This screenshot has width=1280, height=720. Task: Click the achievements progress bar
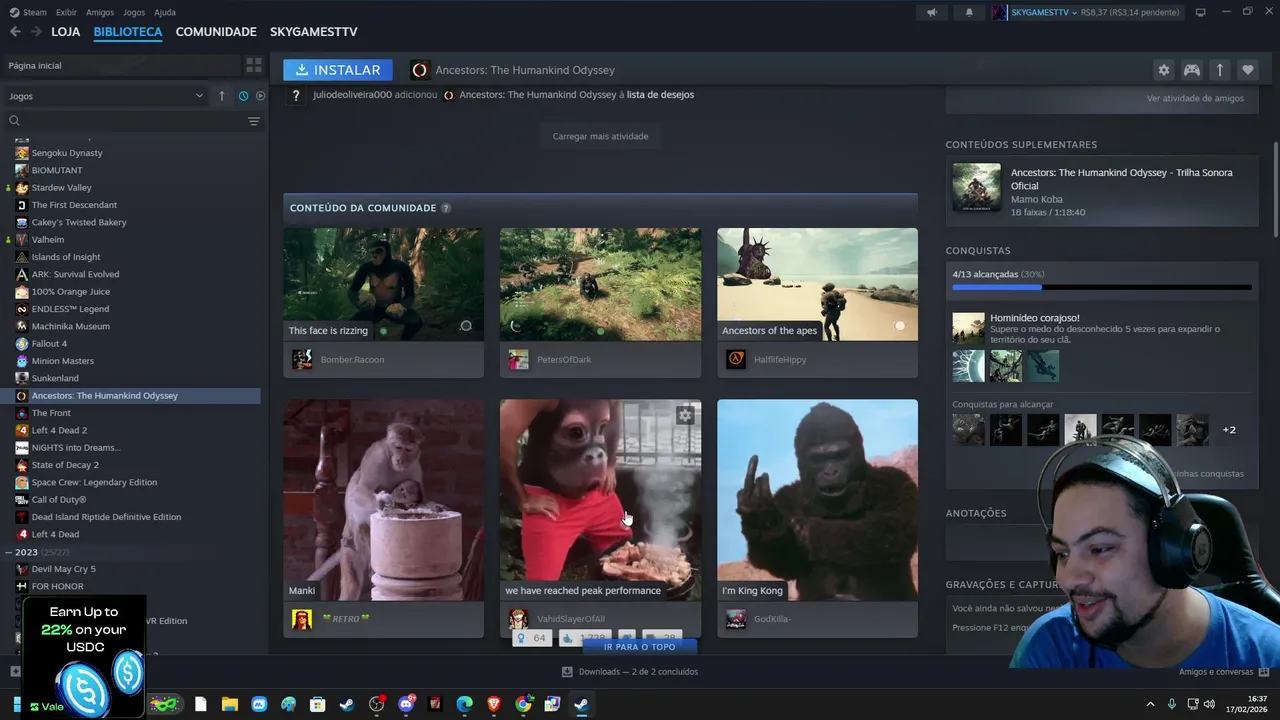click(x=1102, y=287)
